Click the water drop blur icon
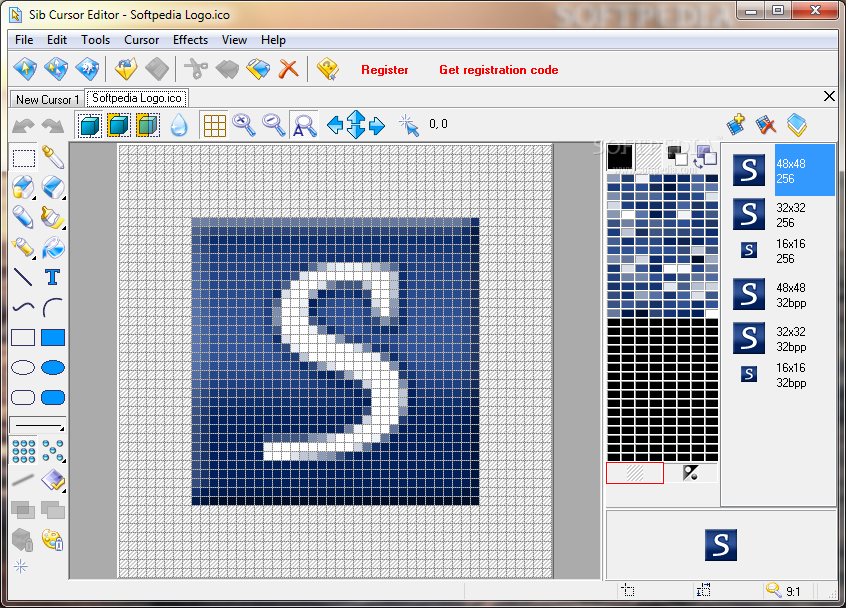The height and width of the screenshot is (608, 846). 179,126
